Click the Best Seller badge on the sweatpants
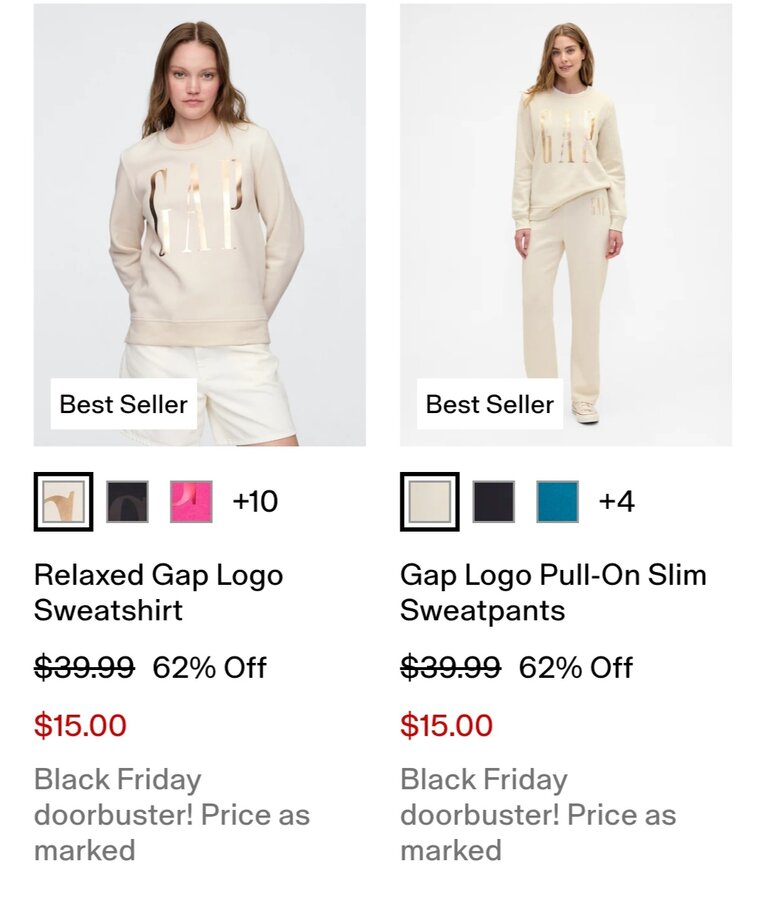766x900 pixels. 489,404
